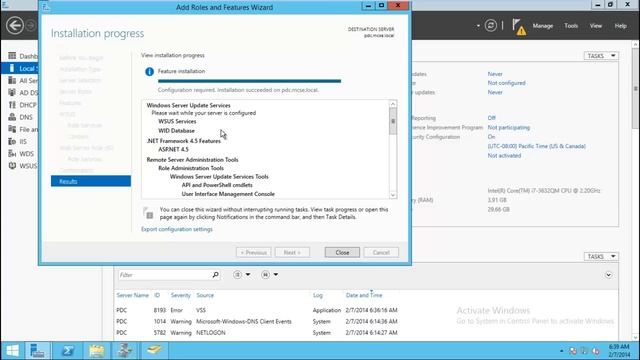The height and width of the screenshot is (360, 640).
Task: Open the View menu
Action: tap(596, 26)
